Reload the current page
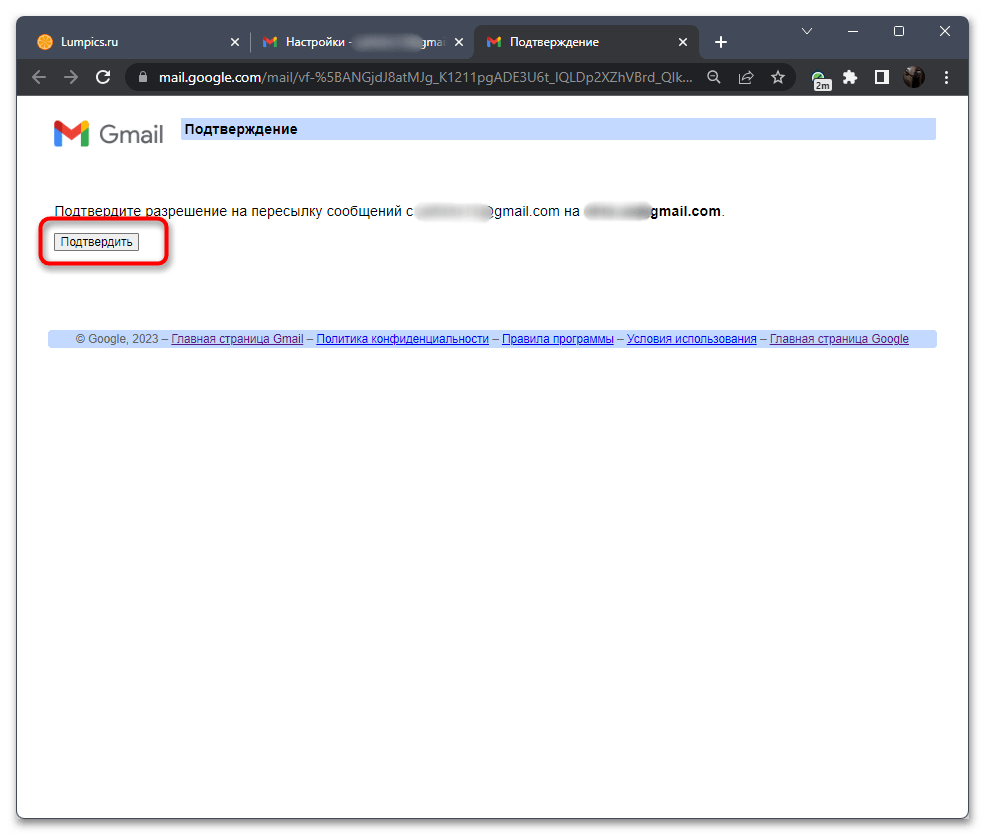This screenshot has height=835, width=985. coord(103,77)
